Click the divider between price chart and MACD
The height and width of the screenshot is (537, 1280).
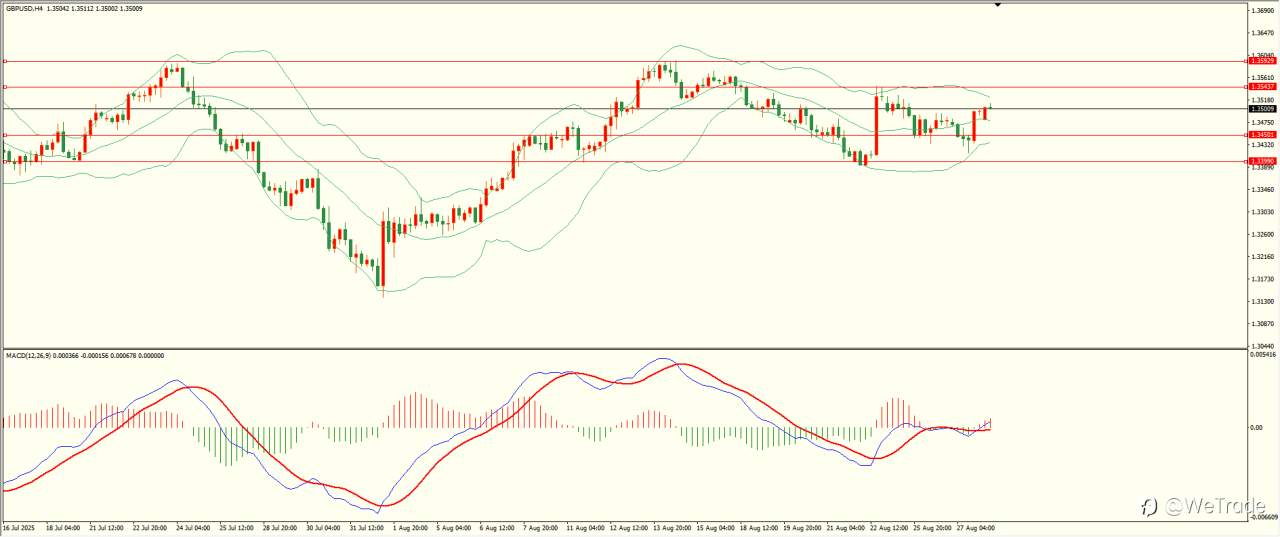624,348
